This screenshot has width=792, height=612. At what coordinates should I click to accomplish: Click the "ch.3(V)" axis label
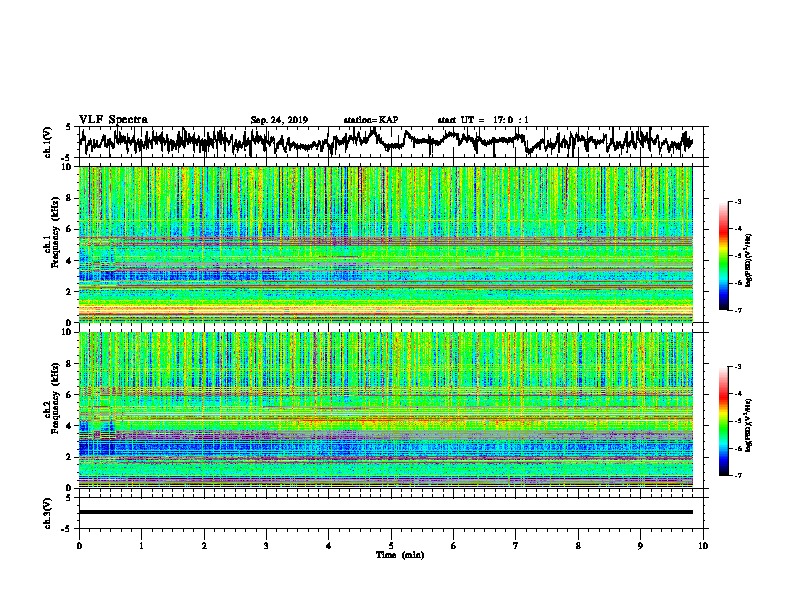pyautogui.click(x=48, y=514)
